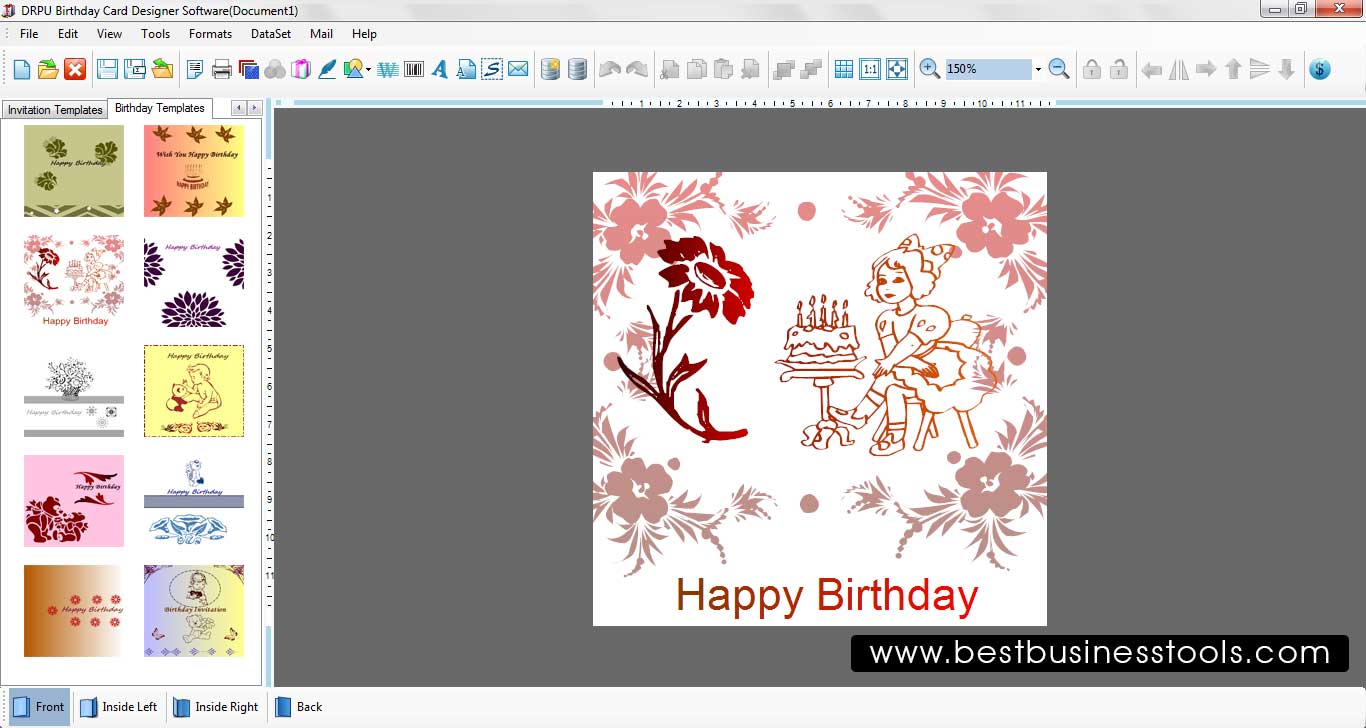Click the dollar sign purchase icon

pyautogui.click(x=1320, y=69)
